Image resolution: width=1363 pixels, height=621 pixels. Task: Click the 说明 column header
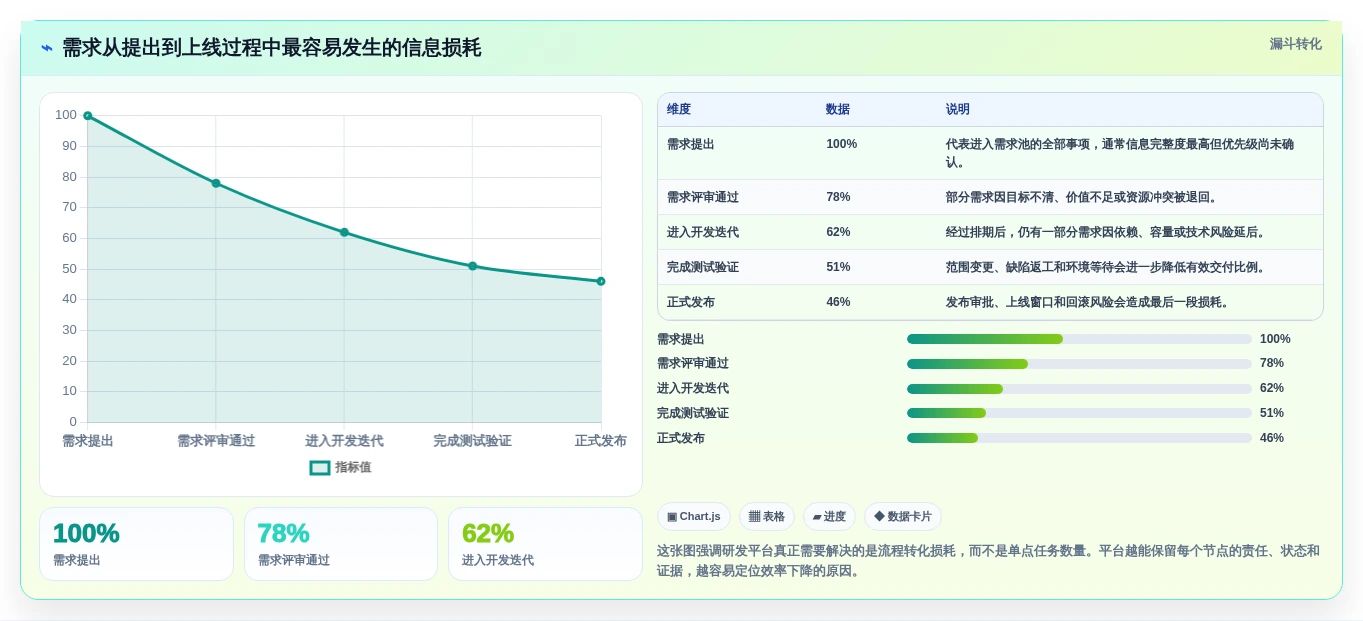[x=958, y=109]
